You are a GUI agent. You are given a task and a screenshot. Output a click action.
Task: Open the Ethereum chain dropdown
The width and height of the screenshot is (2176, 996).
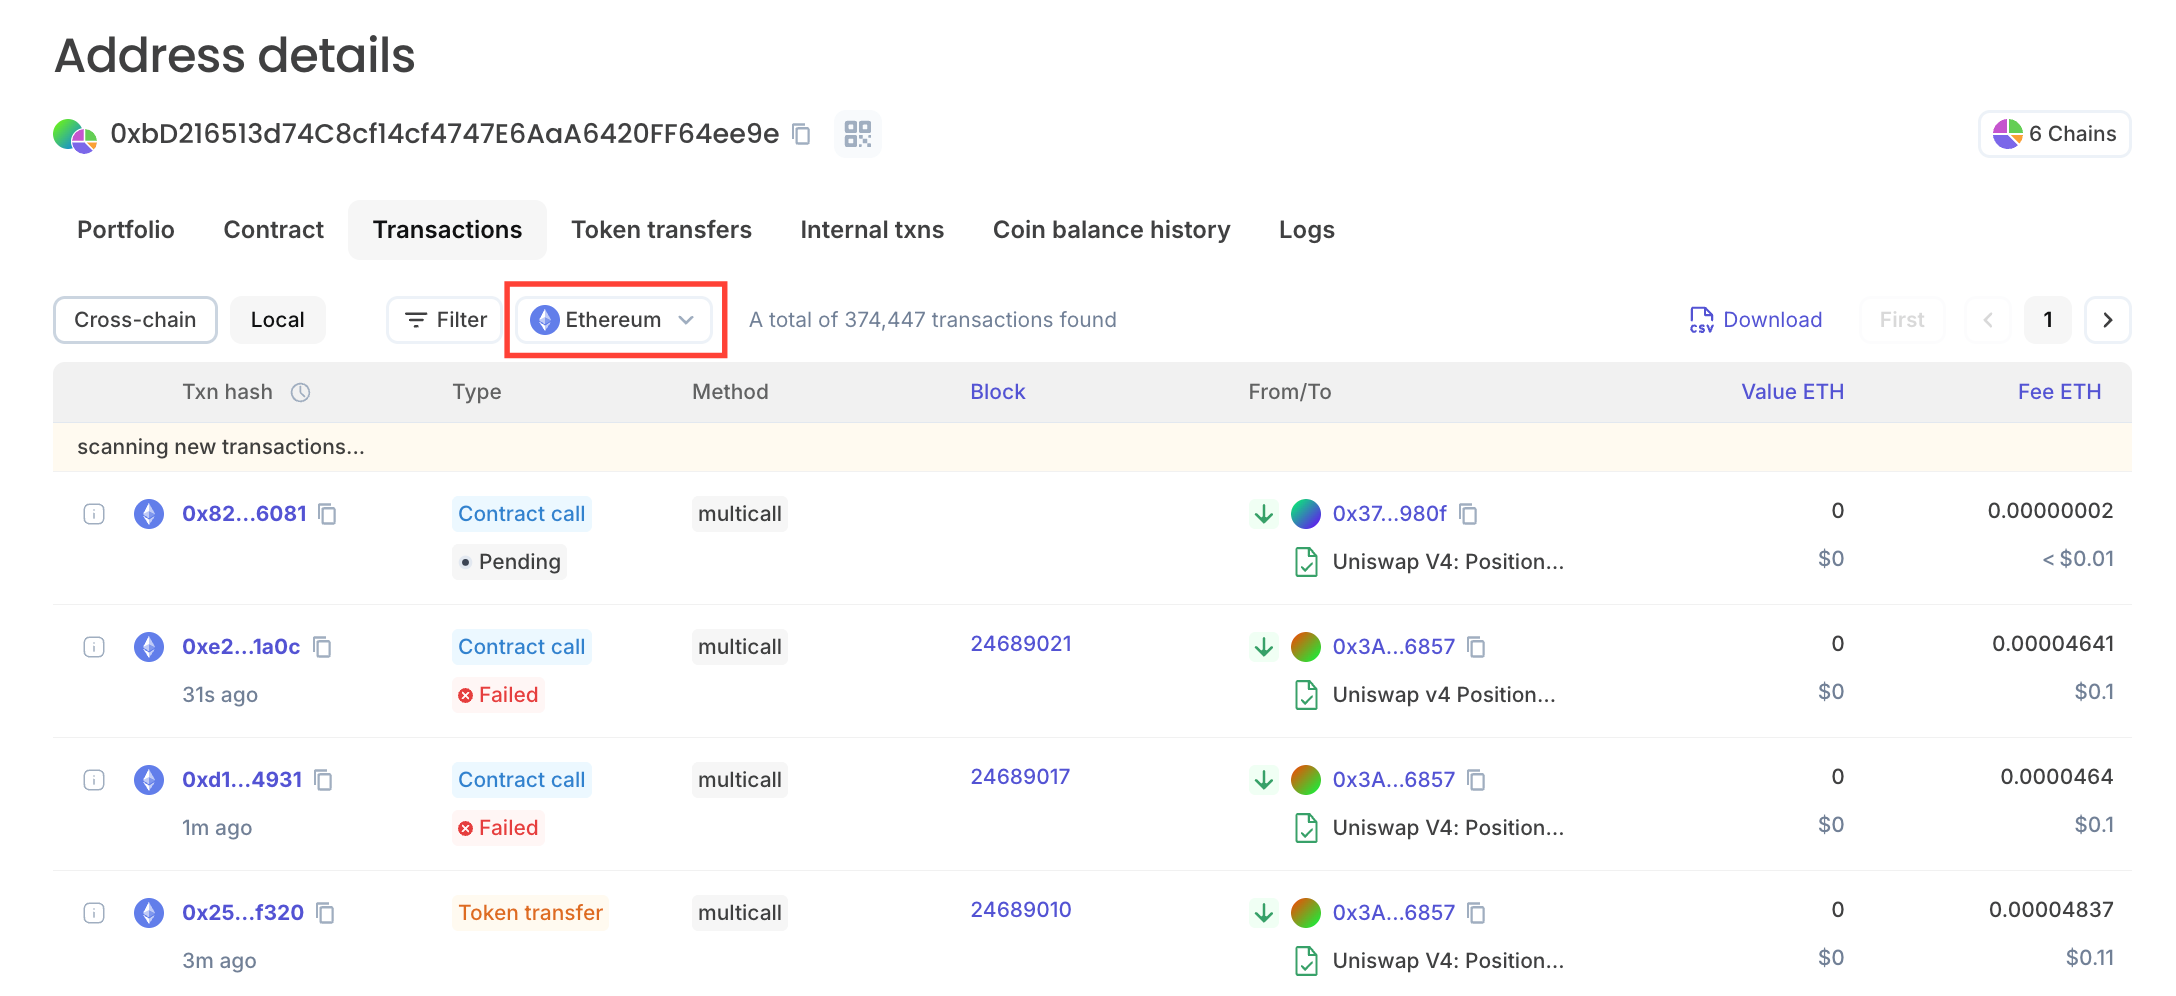(613, 320)
